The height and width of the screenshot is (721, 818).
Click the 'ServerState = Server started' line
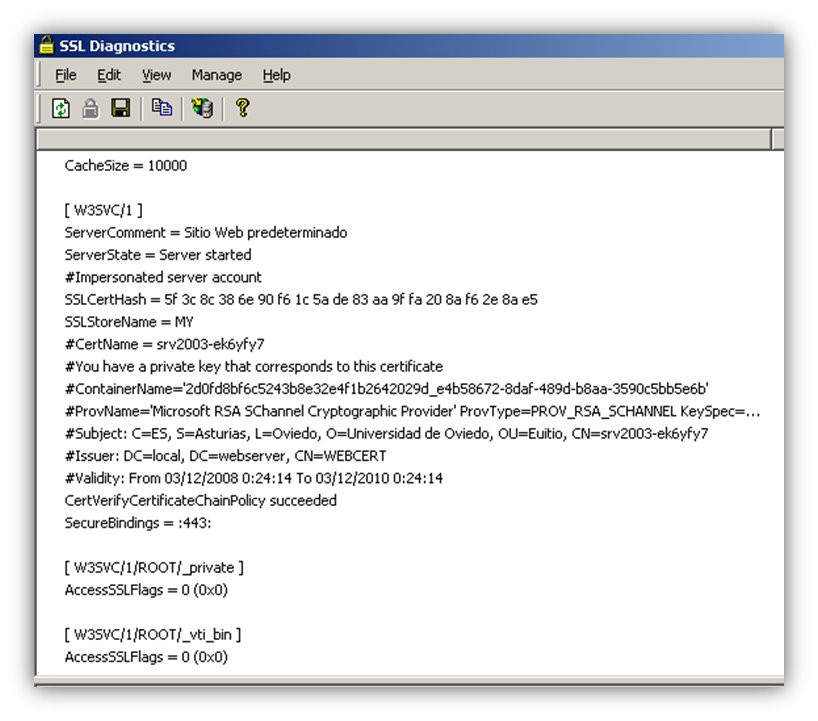click(x=158, y=255)
